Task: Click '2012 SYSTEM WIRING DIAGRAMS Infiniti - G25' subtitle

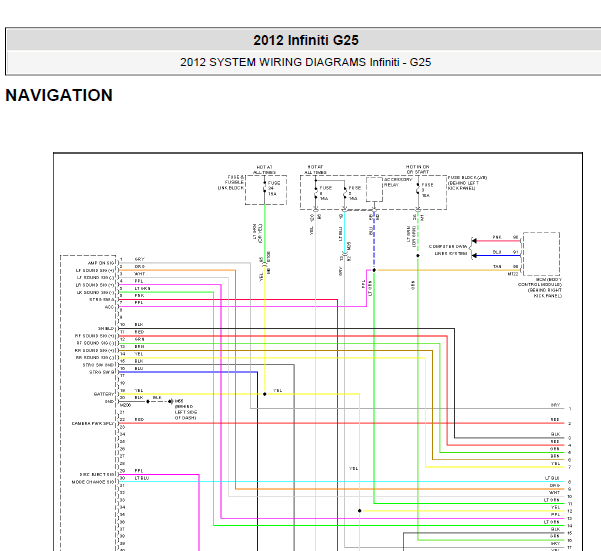Action: [305, 62]
